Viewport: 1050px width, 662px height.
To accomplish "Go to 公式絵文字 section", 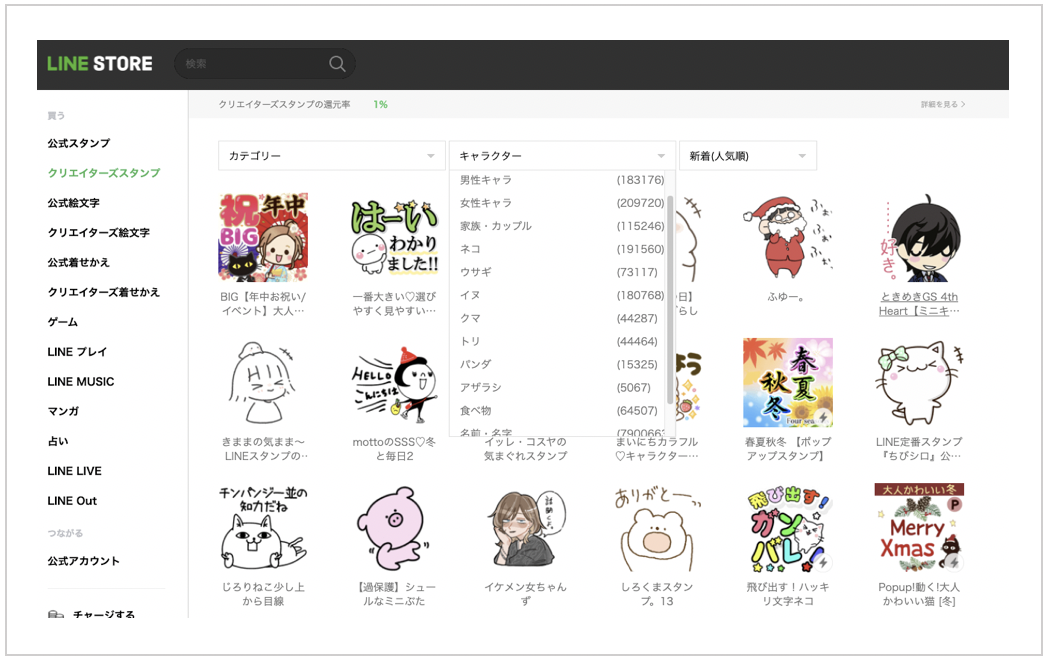I will click(x=74, y=203).
